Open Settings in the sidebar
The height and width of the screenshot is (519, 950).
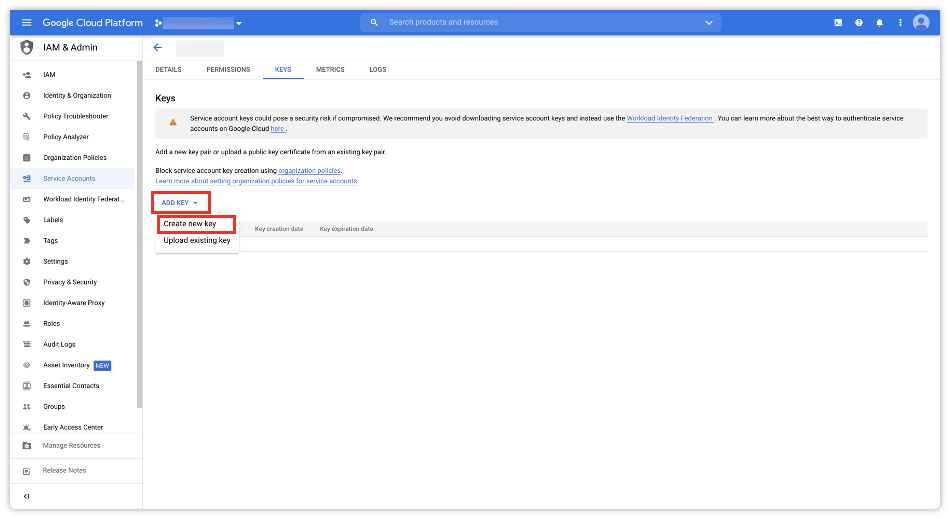pos(56,262)
